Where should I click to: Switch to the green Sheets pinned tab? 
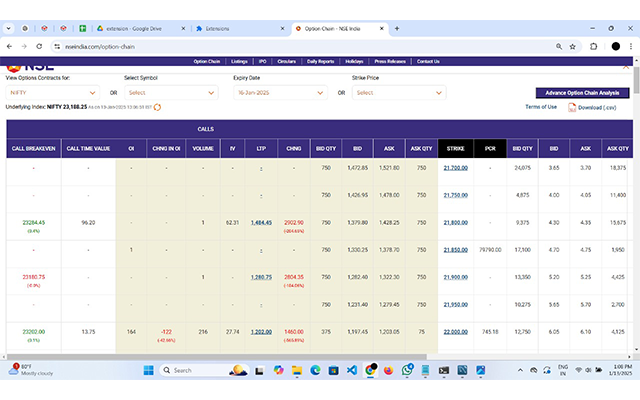[x=82, y=29]
